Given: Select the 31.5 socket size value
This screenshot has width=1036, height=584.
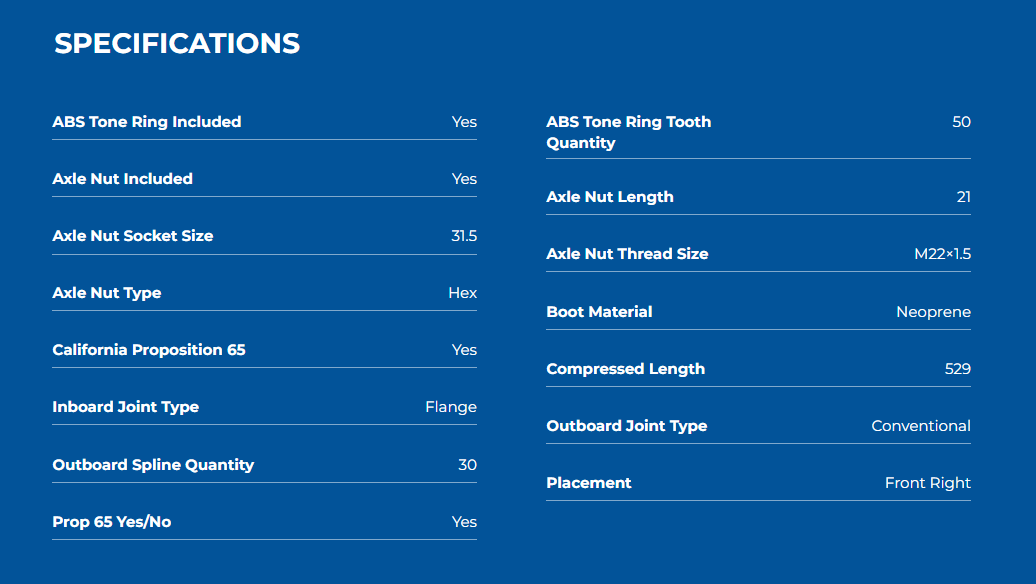Looking at the screenshot, I should 464,236.
